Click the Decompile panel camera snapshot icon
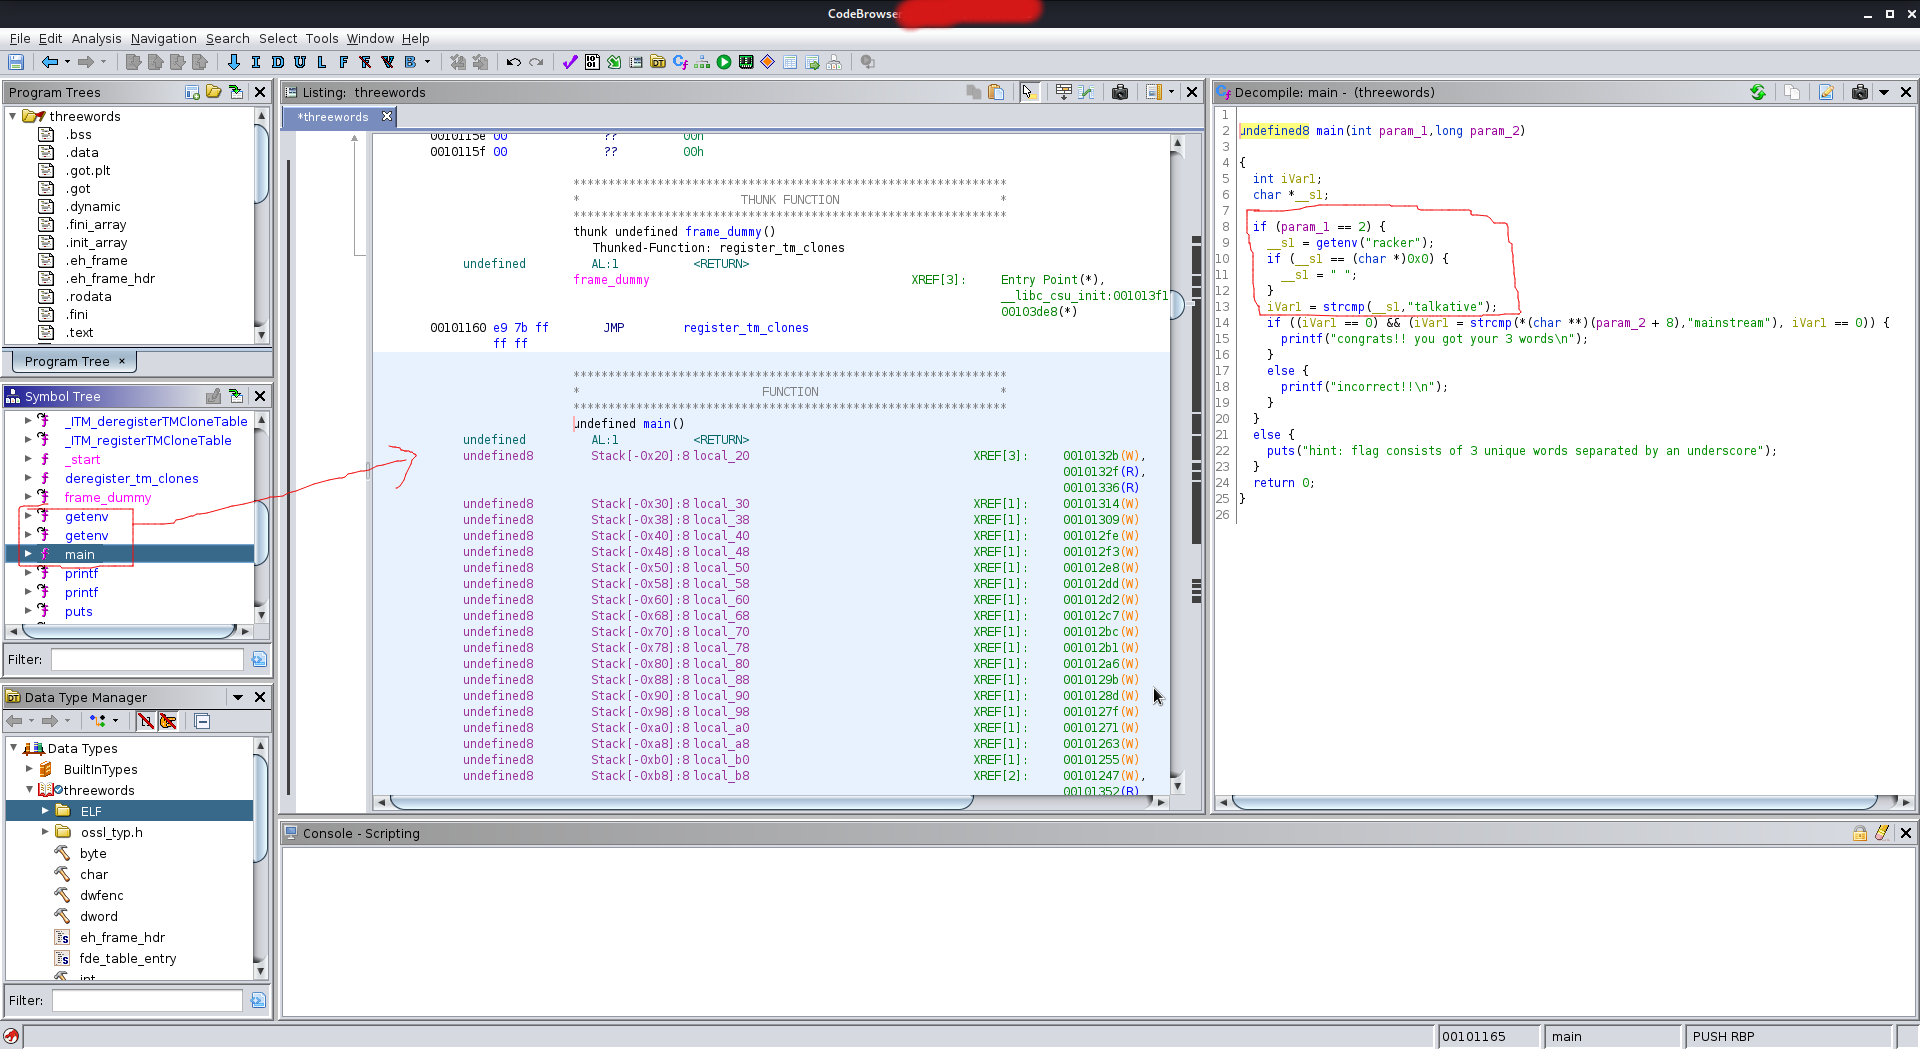 tap(1859, 92)
